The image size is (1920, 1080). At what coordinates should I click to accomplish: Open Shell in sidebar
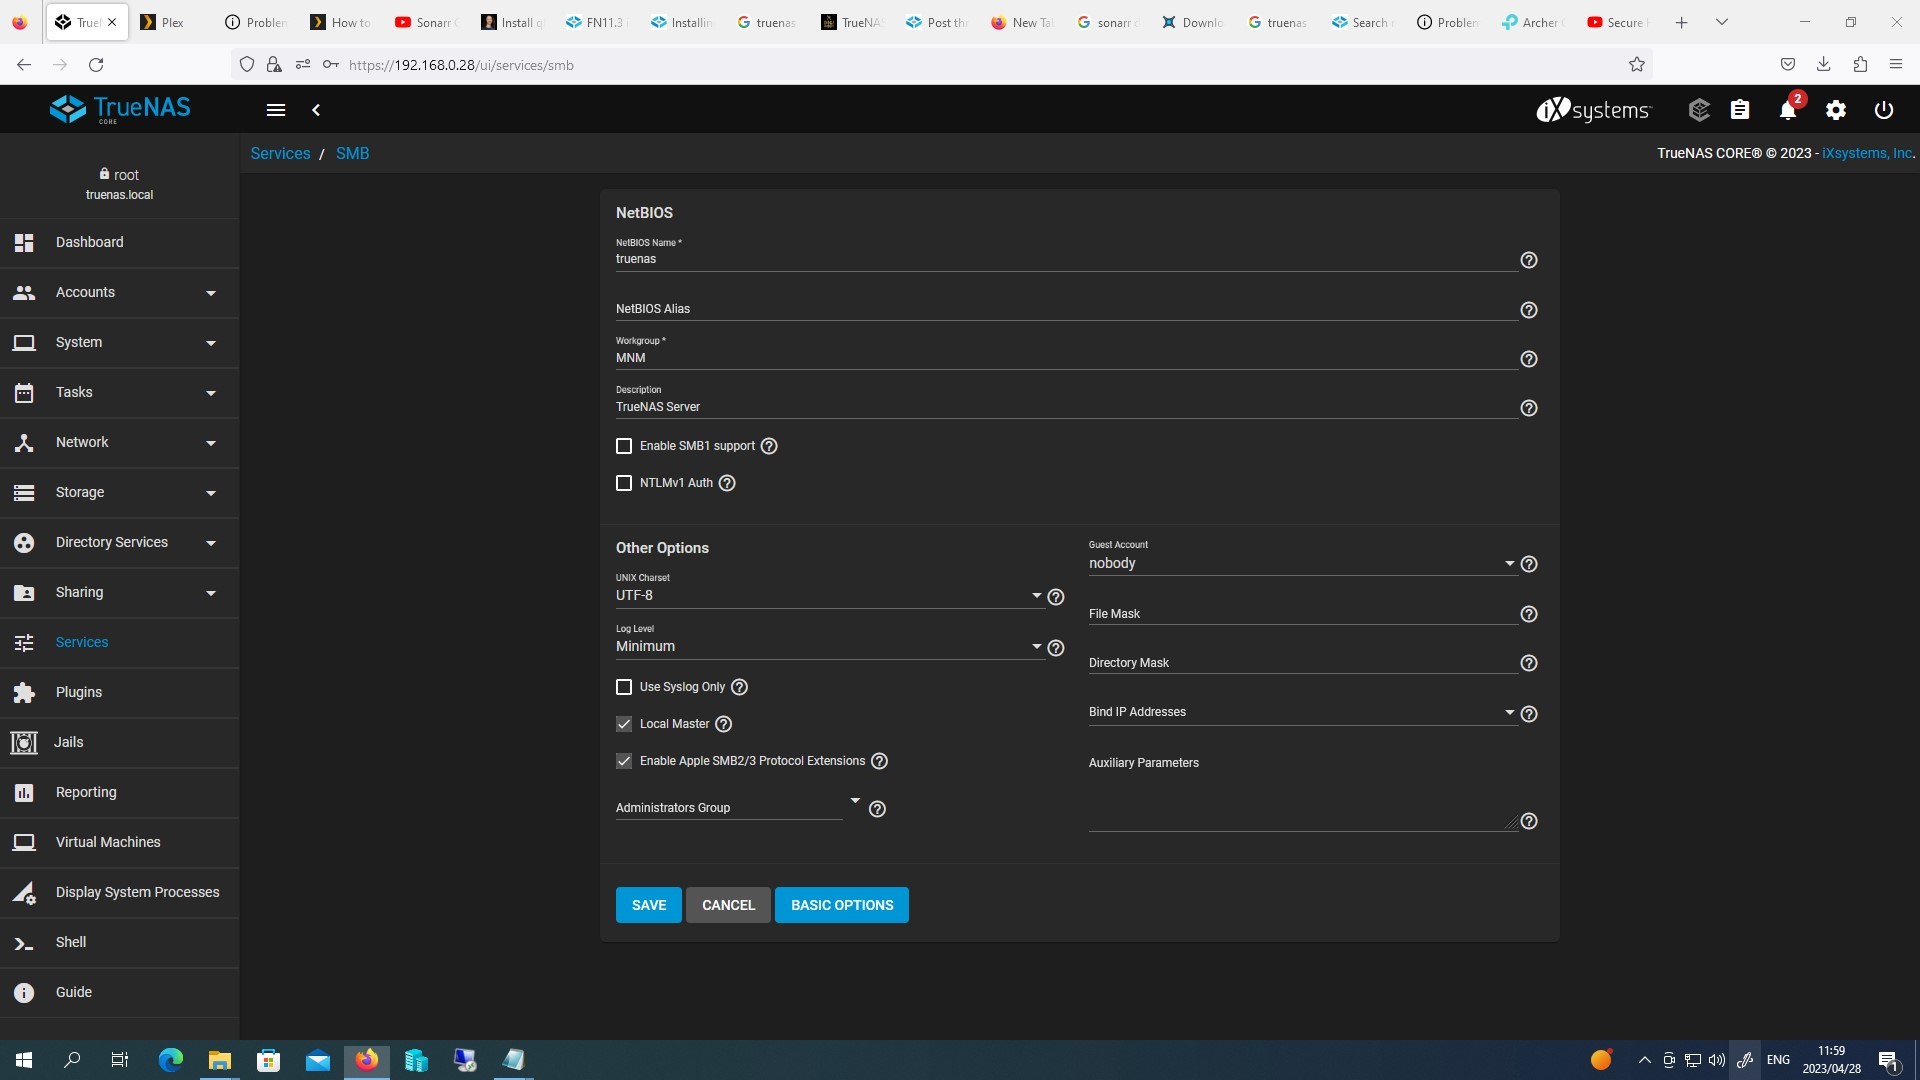(x=120, y=942)
